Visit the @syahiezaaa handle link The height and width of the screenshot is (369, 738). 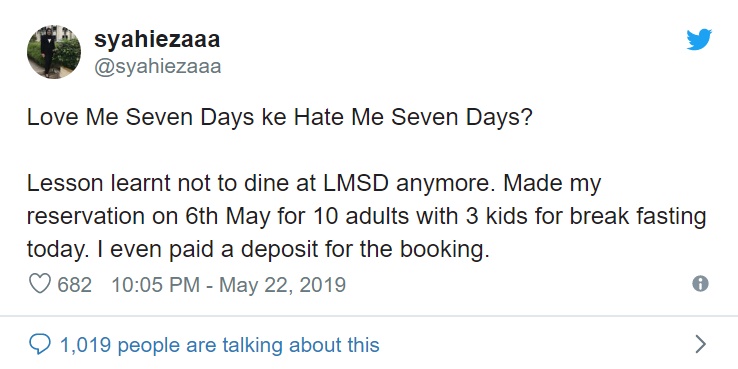(158, 66)
